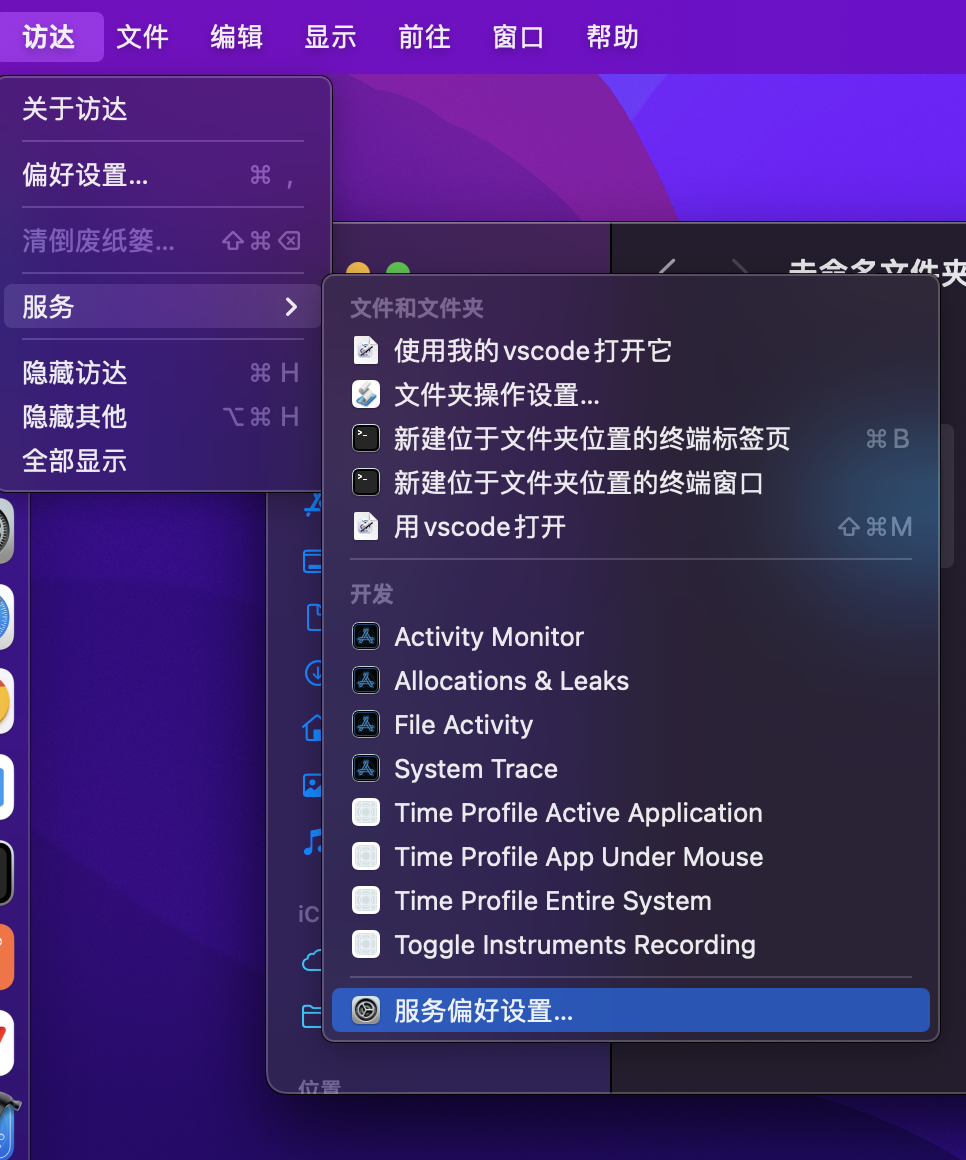Click the Allocations & Leaks label
Image resolution: width=966 pixels, height=1160 pixels.
[x=511, y=681]
